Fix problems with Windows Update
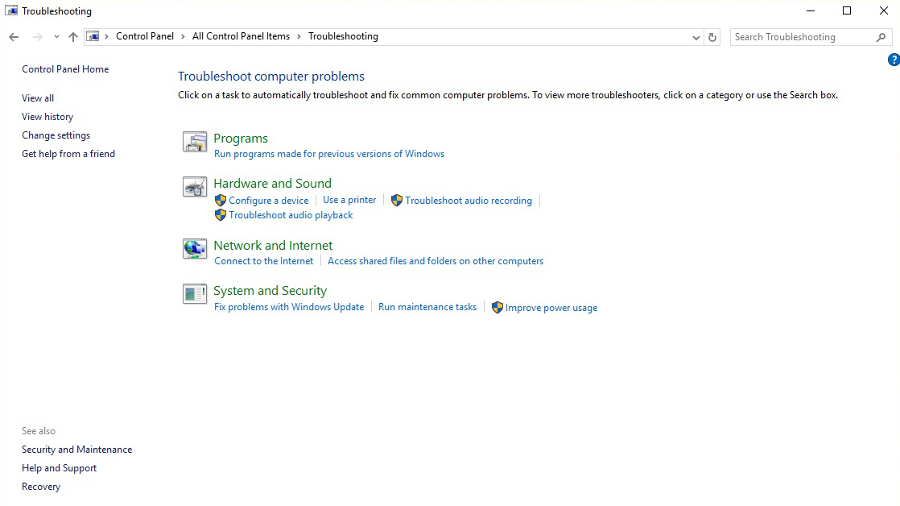900x506 pixels. [x=289, y=307]
